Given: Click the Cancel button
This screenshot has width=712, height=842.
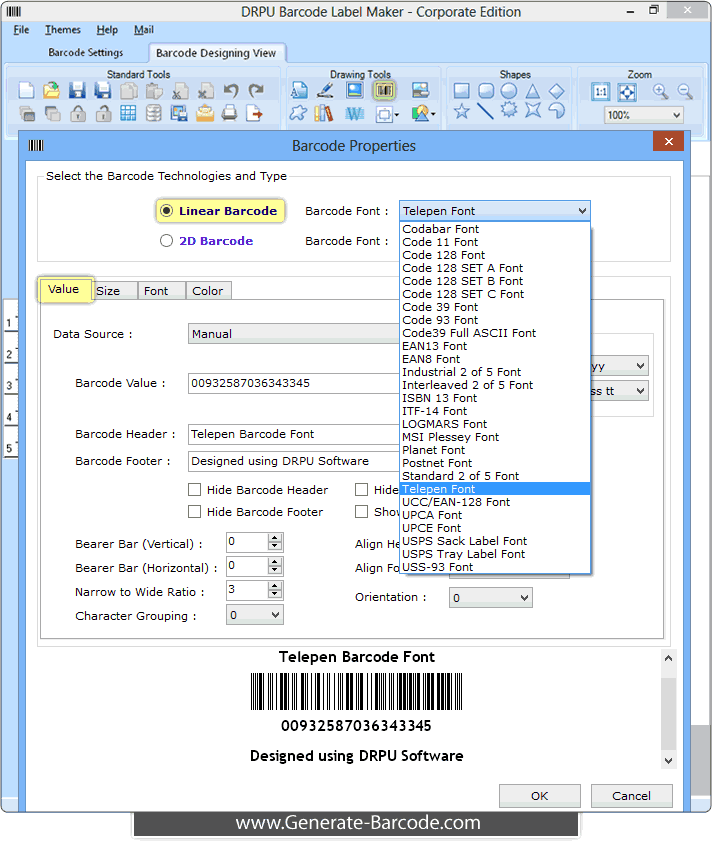Looking at the screenshot, I should click(x=631, y=796).
